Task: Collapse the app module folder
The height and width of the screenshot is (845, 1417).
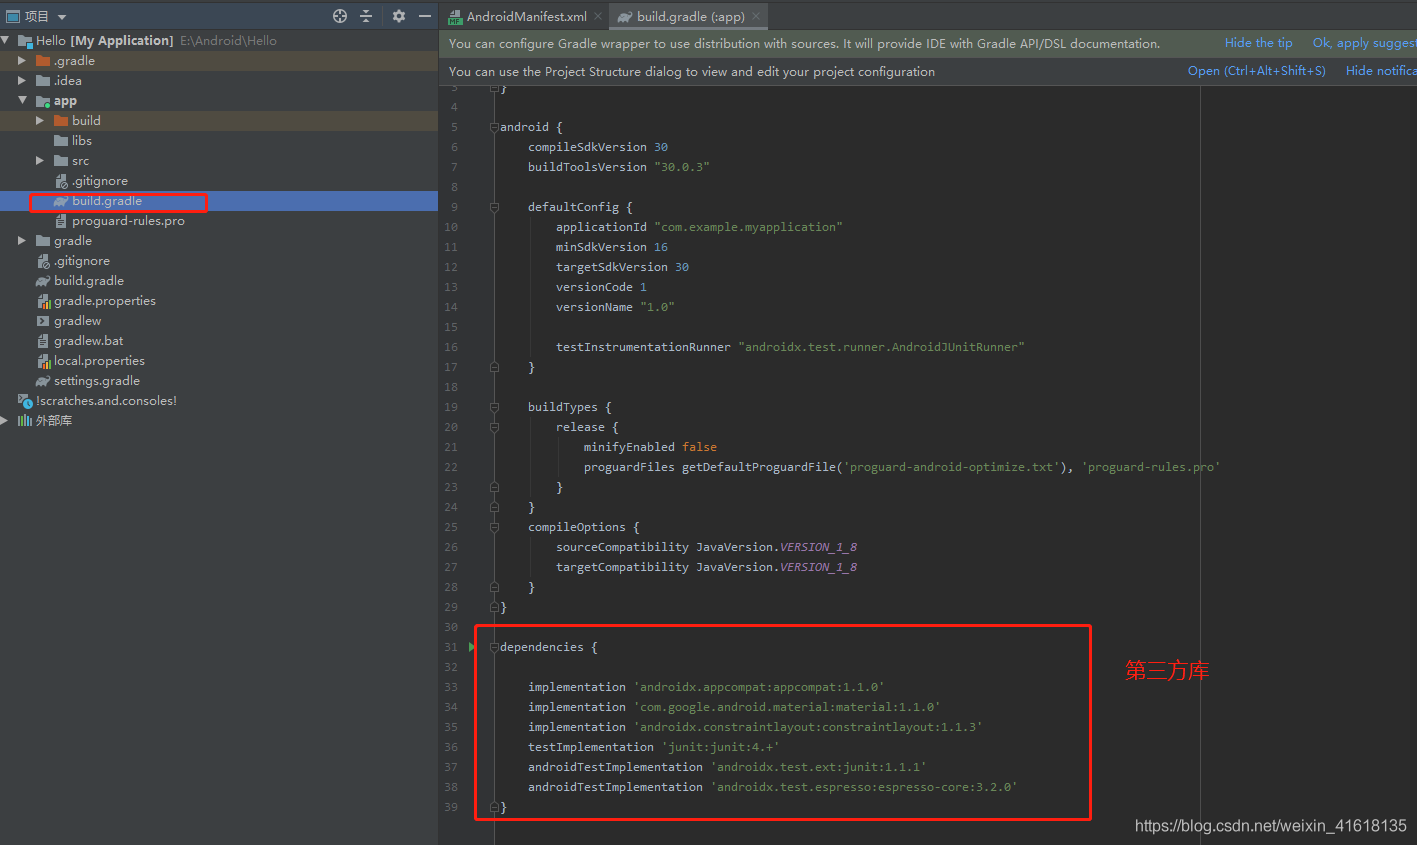Action: (x=22, y=101)
